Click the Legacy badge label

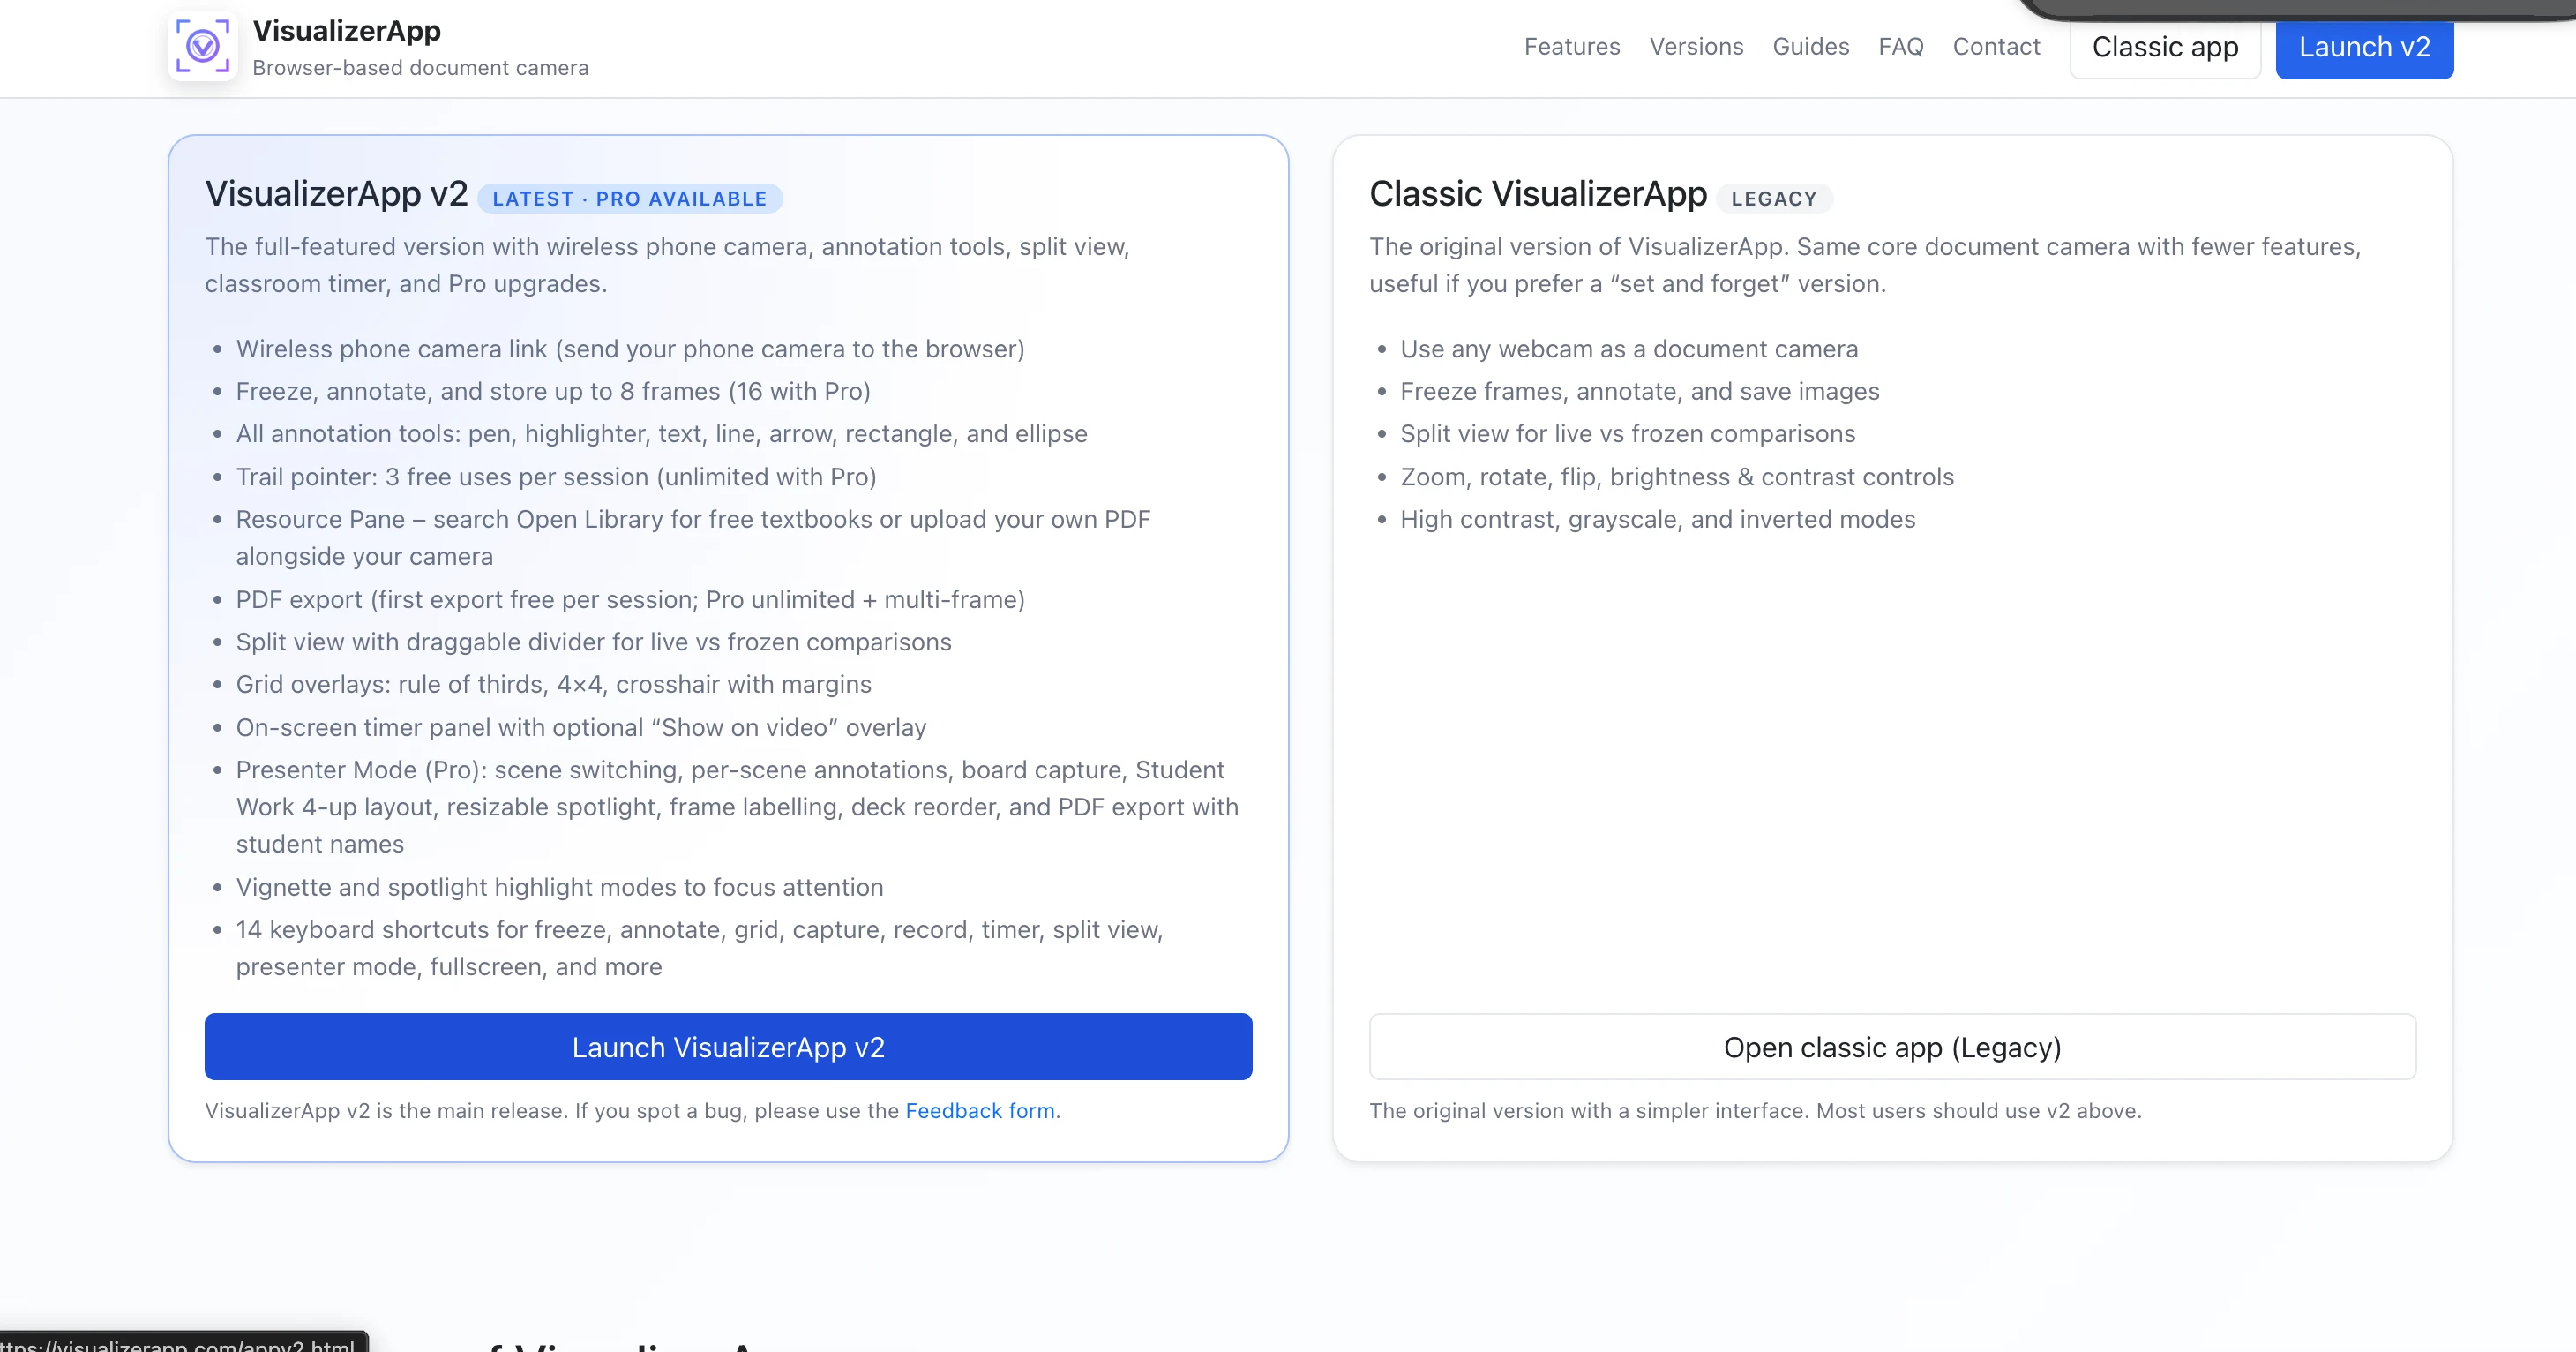pos(1773,199)
